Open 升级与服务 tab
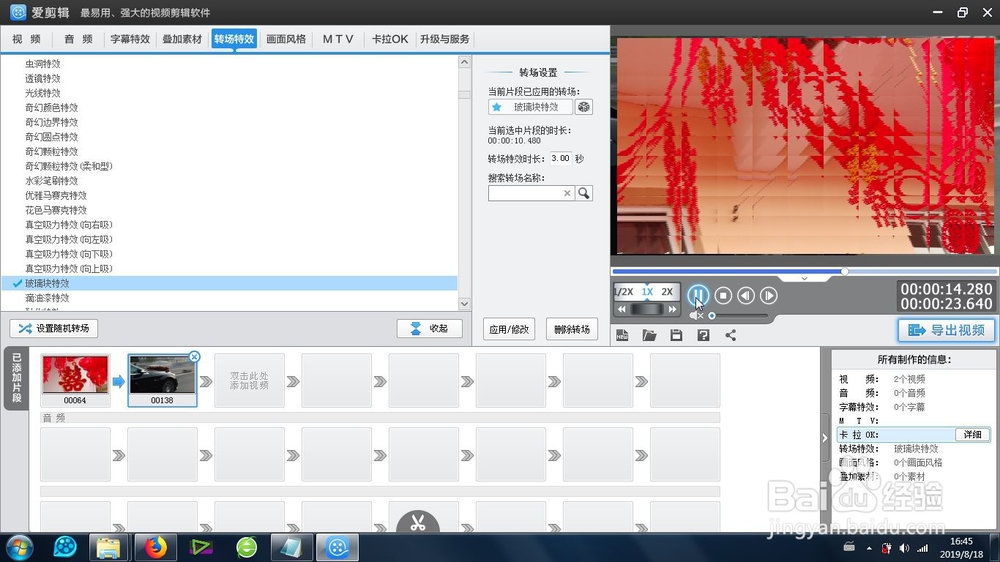 click(x=445, y=39)
